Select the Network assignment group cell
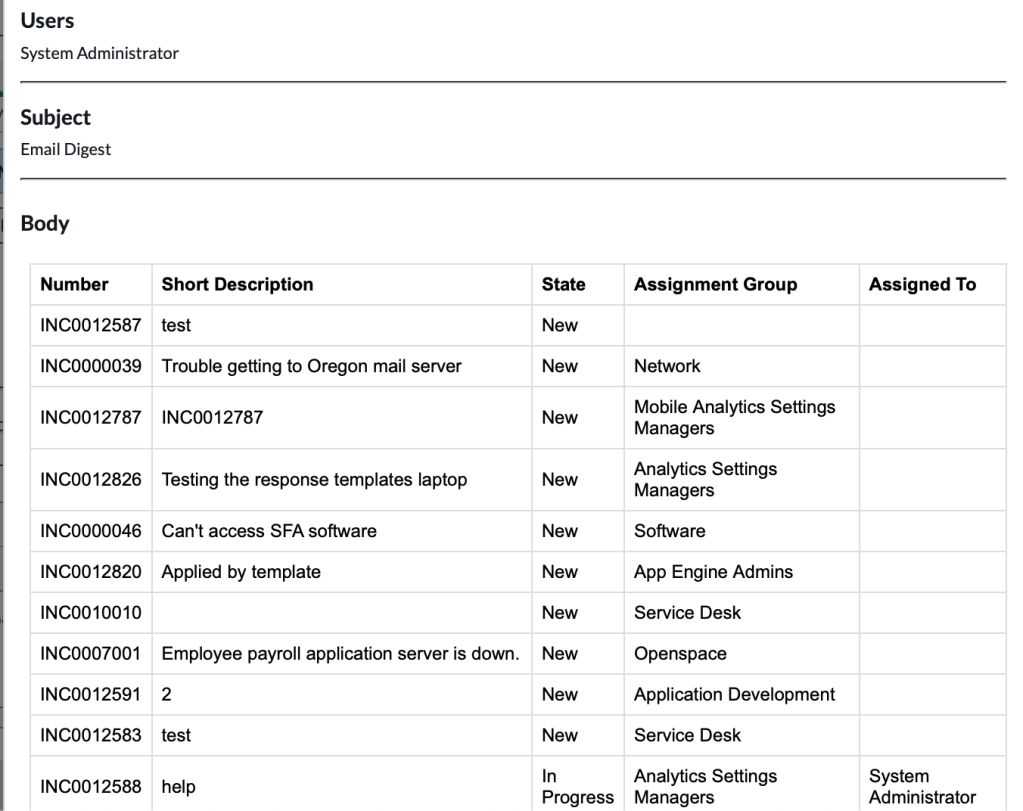The image size is (1023, 811). click(x=667, y=366)
